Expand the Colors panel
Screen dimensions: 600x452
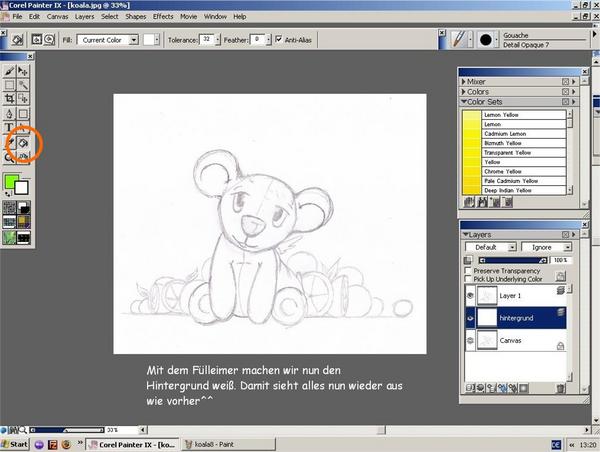click(464, 92)
